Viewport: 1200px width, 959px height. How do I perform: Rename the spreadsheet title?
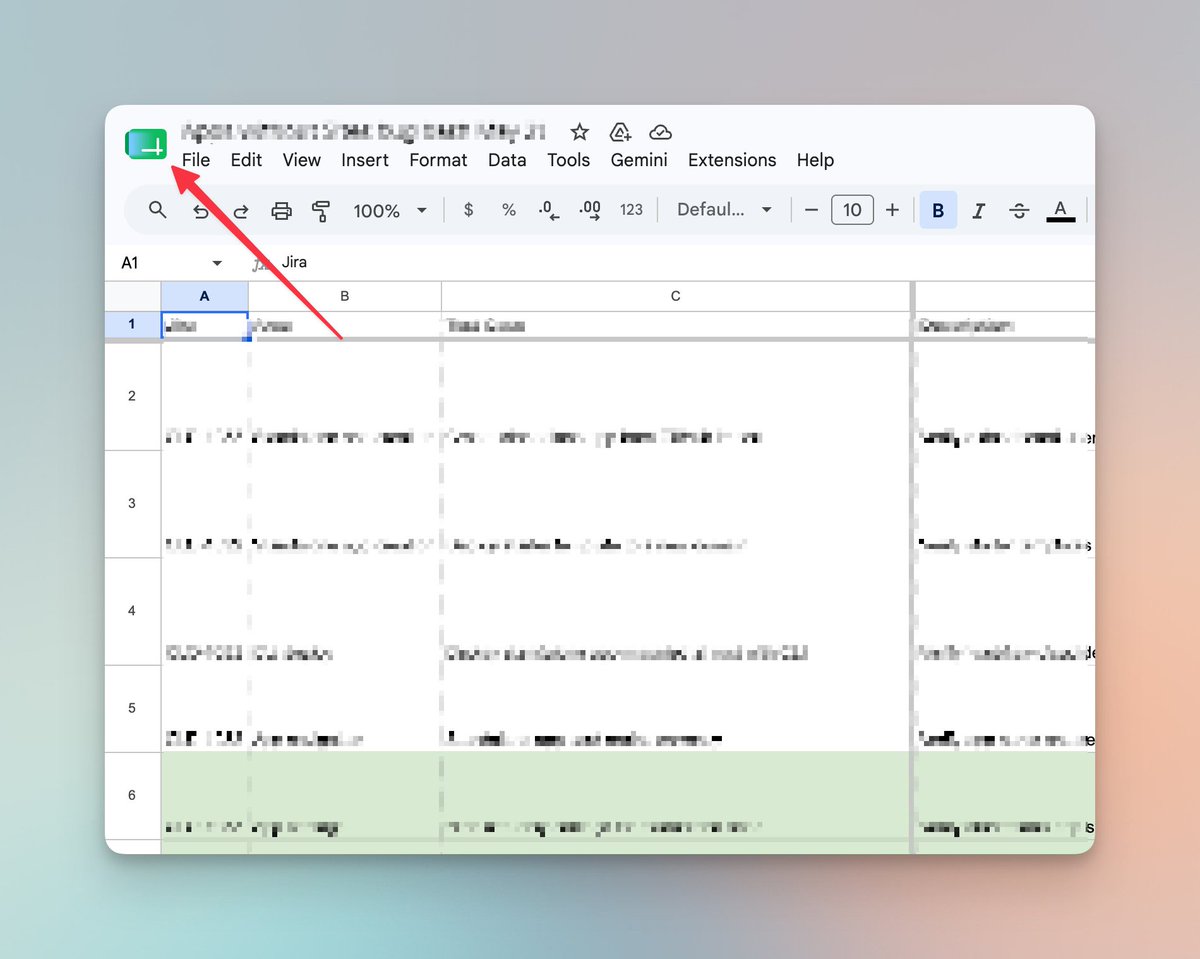pos(365,132)
